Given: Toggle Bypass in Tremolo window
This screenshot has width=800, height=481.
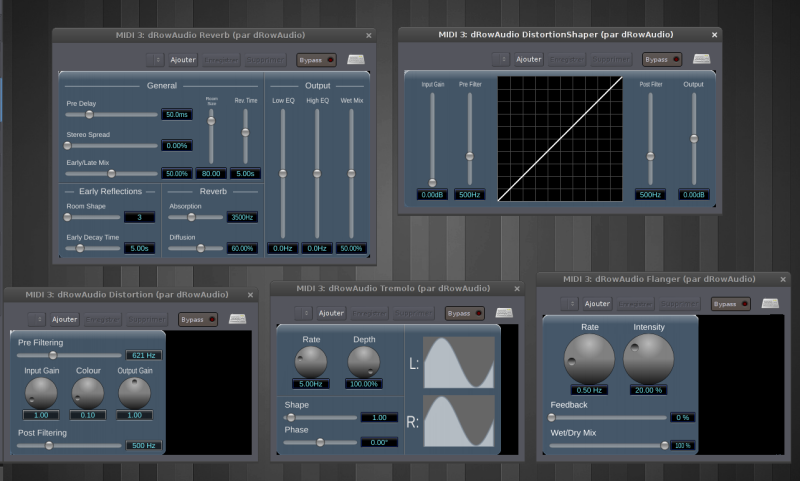Looking at the screenshot, I should [465, 313].
